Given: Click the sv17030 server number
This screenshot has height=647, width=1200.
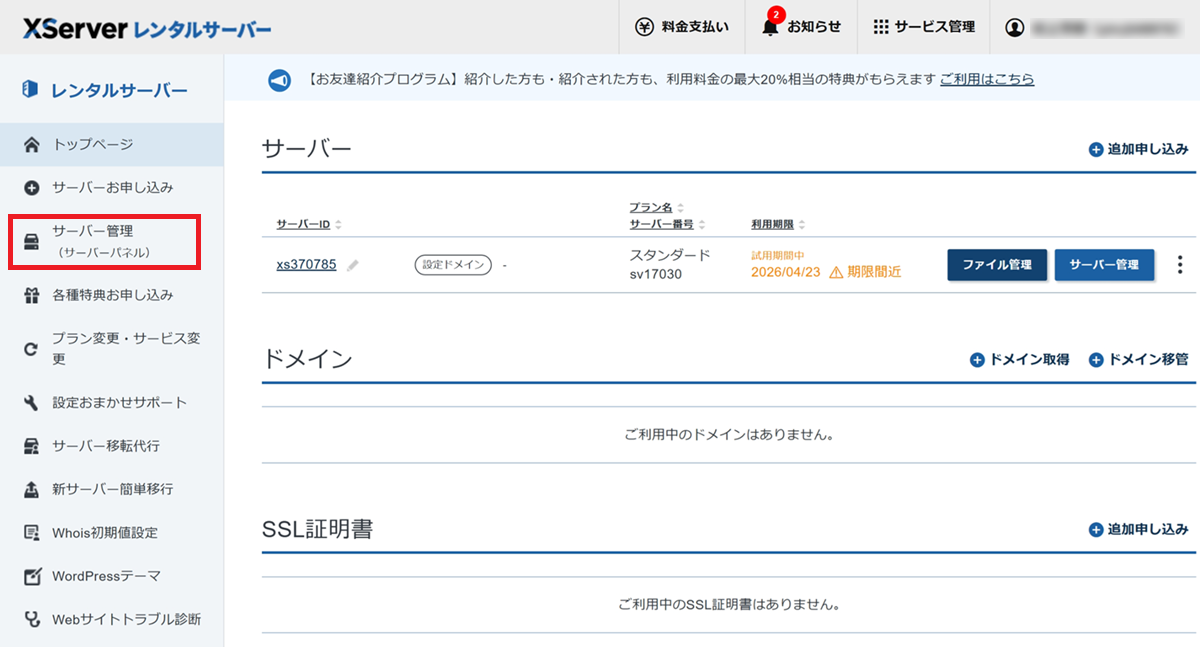Looking at the screenshot, I should click(x=656, y=274).
